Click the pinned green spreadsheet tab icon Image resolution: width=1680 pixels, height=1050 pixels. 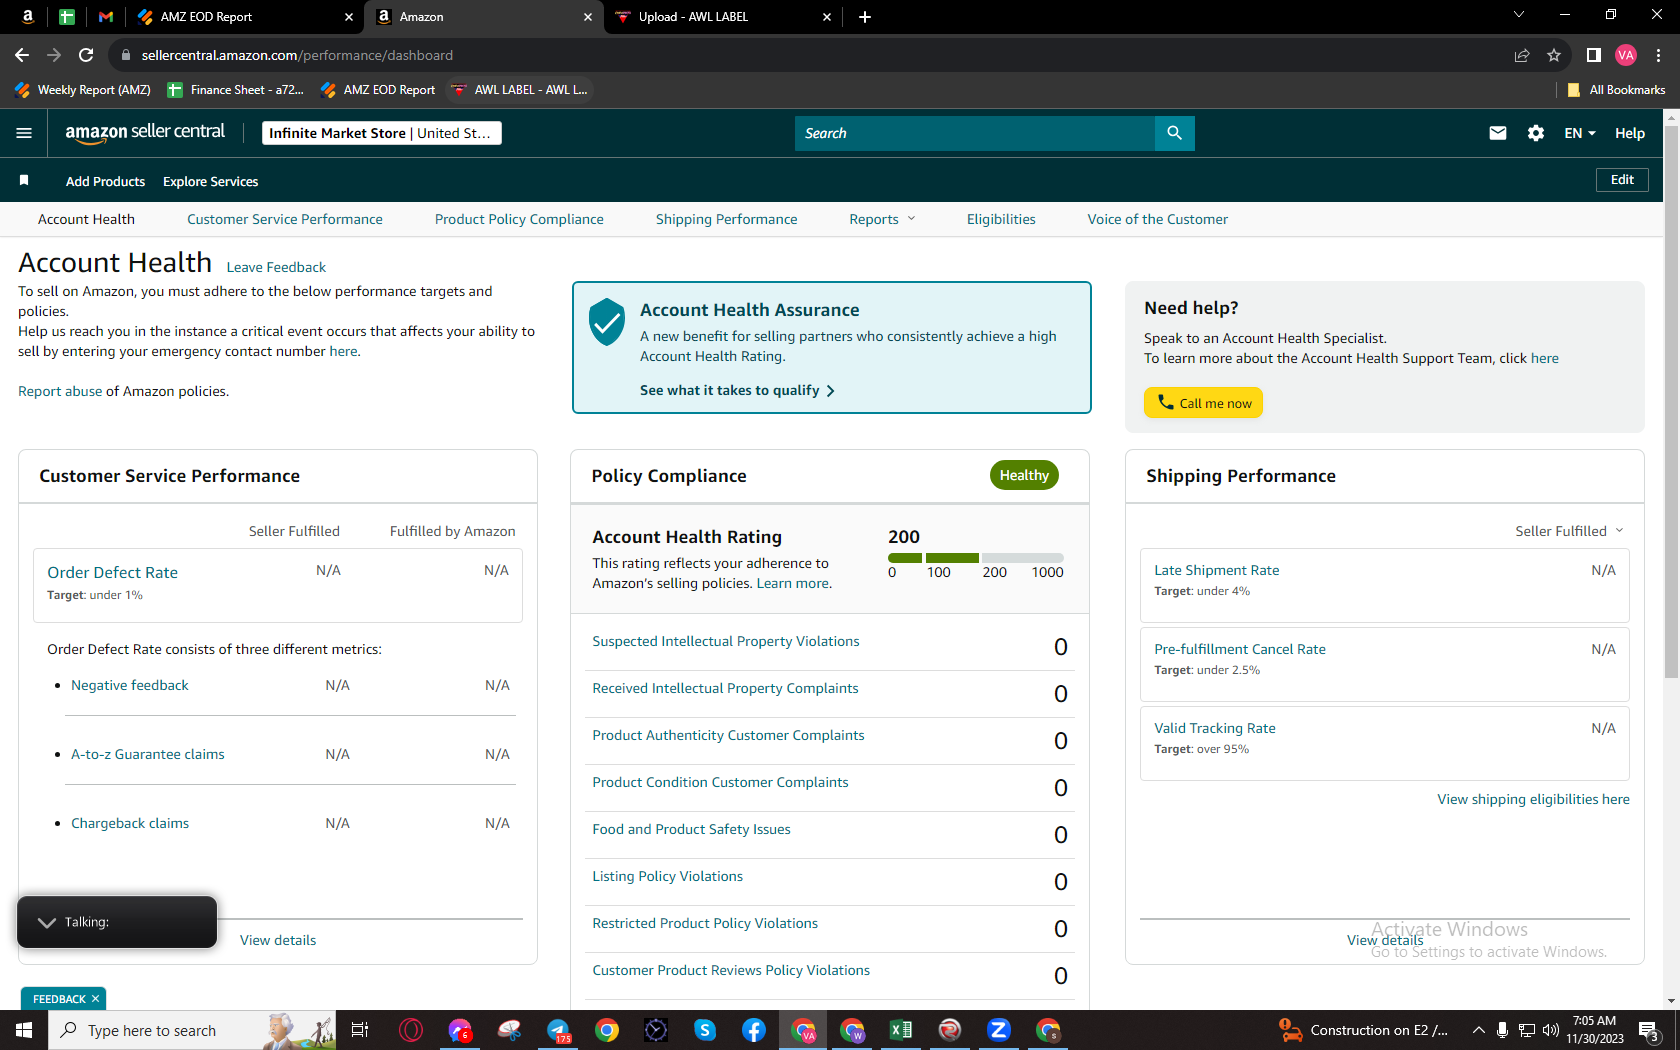67,16
